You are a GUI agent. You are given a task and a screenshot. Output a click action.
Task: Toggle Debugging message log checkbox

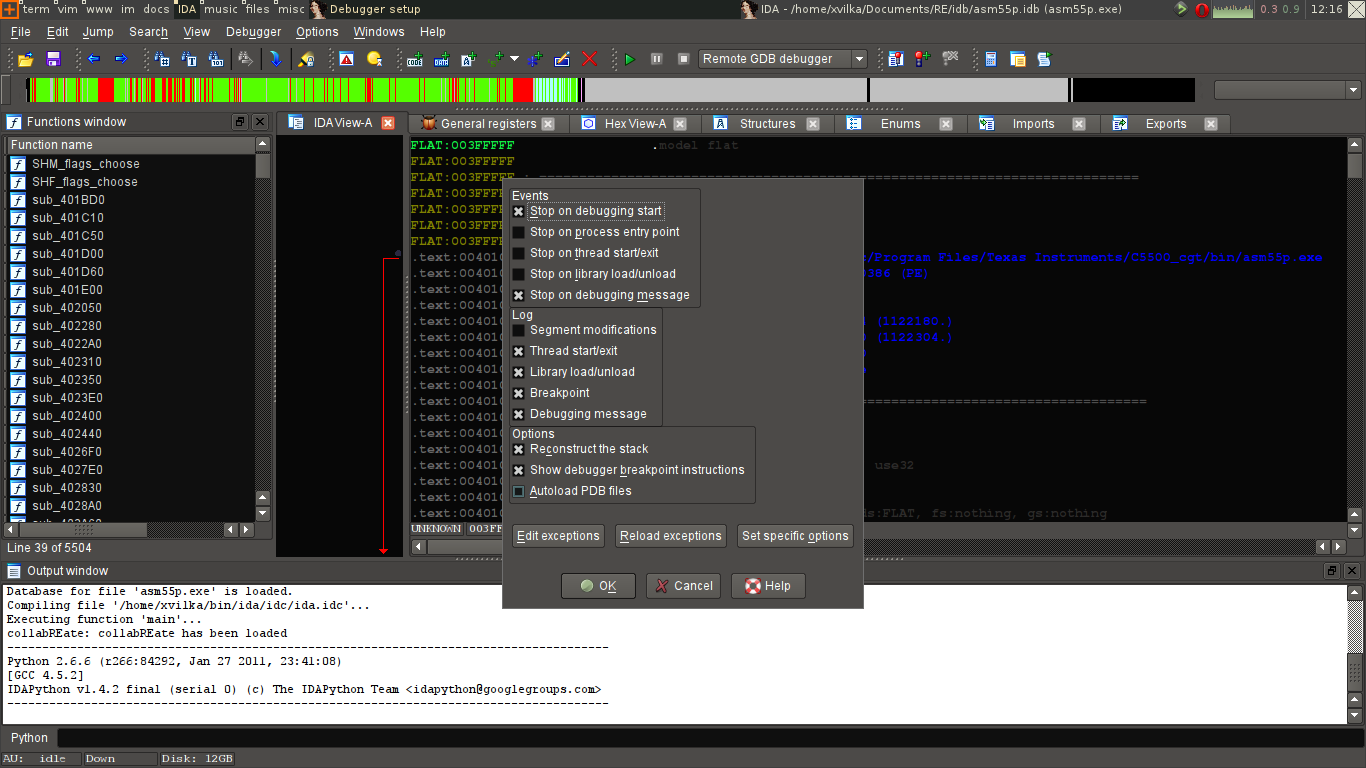pos(519,414)
